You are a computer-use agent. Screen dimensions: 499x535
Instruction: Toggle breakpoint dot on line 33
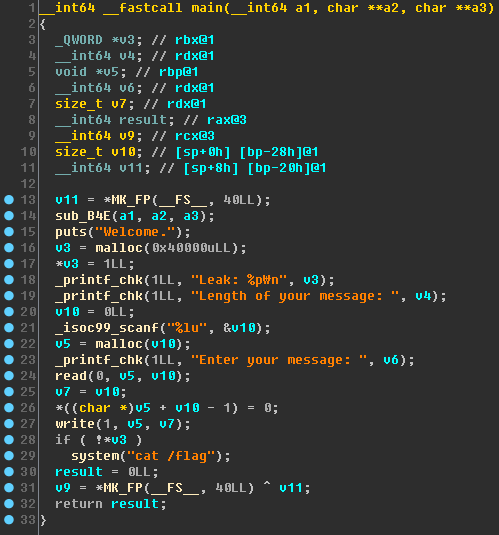[x=9, y=520]
